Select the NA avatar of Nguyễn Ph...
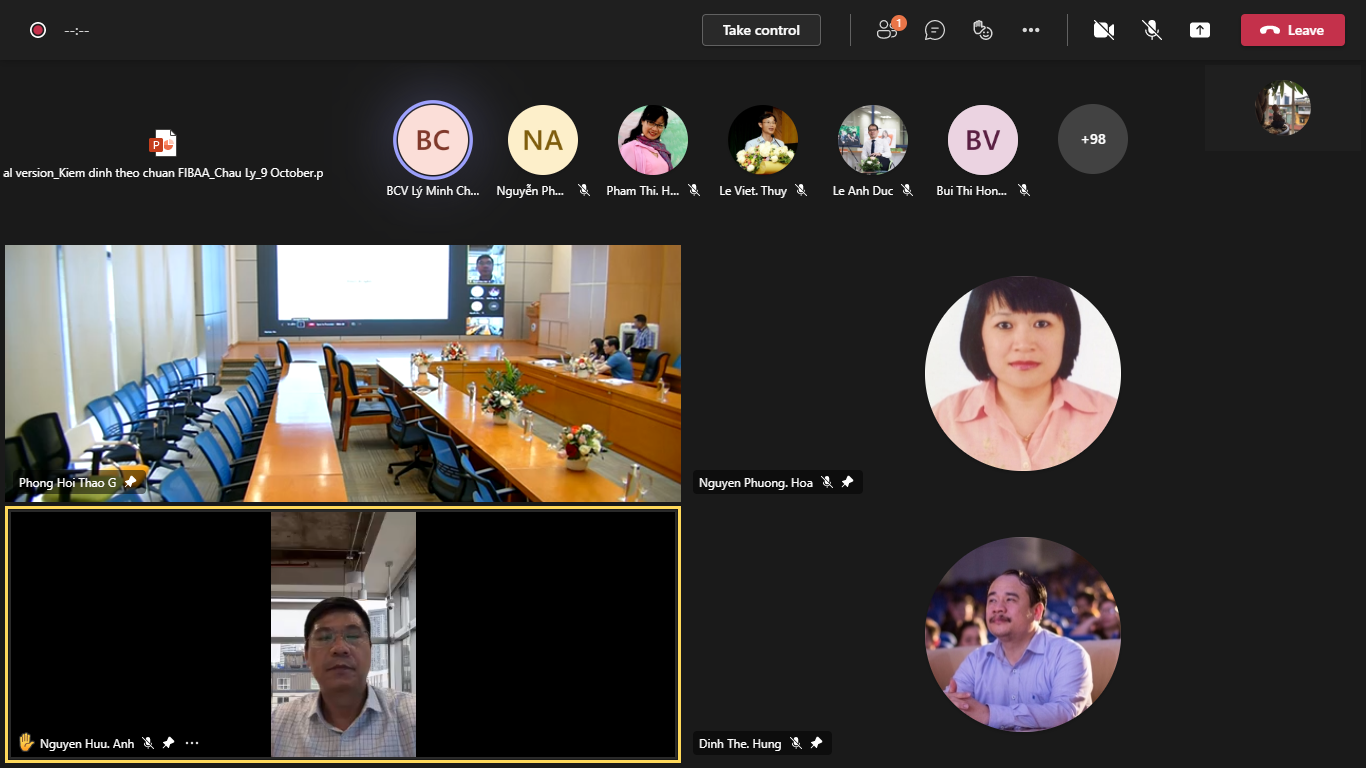 click(x=543, y=140)
